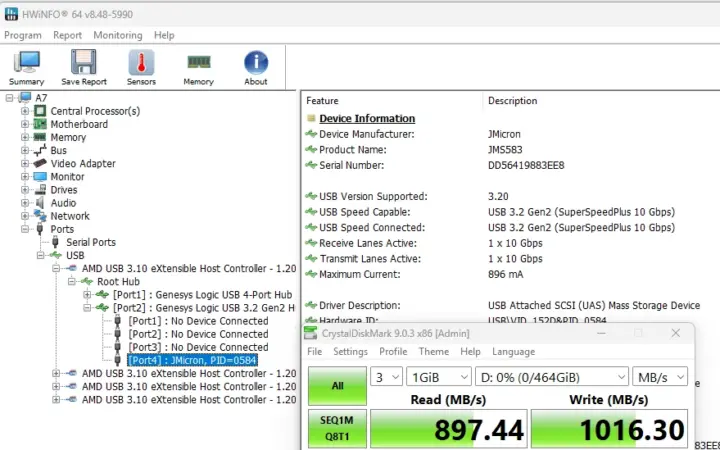Screen dimensions: 720x450
Task: Expand the [Port1] Genesys Logic 4-Port Hub
Action: point(87,294)
